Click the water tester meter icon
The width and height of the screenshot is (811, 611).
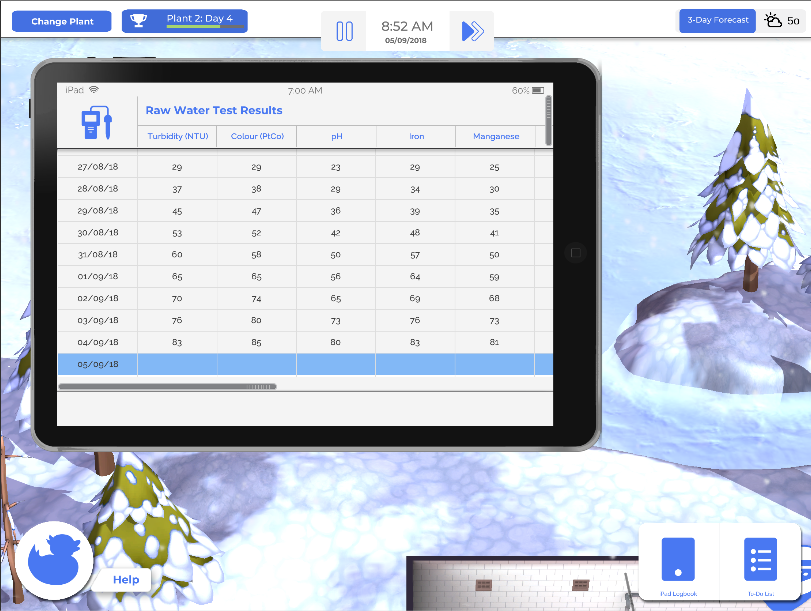click(x=97, y=124)
